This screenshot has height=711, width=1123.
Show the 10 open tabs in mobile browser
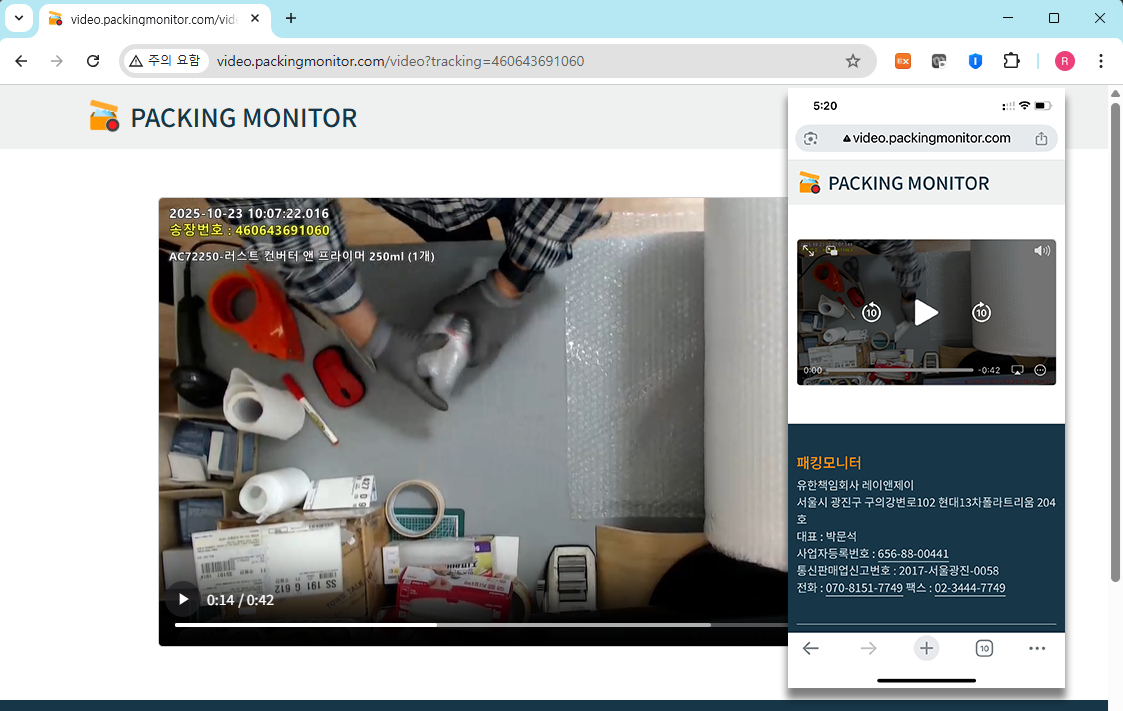click(984, 649)
